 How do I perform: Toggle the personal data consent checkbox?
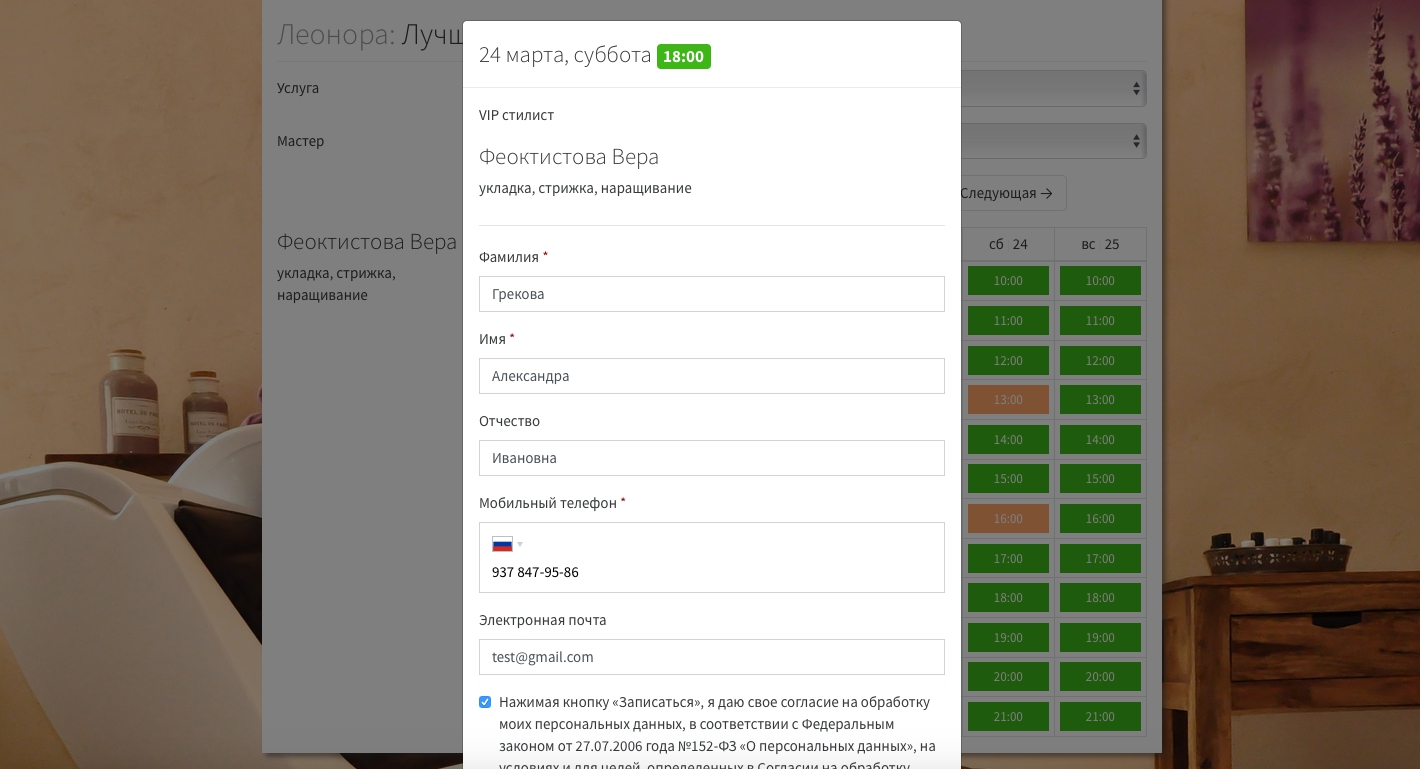pyautogui.click(x=485, y=702)
